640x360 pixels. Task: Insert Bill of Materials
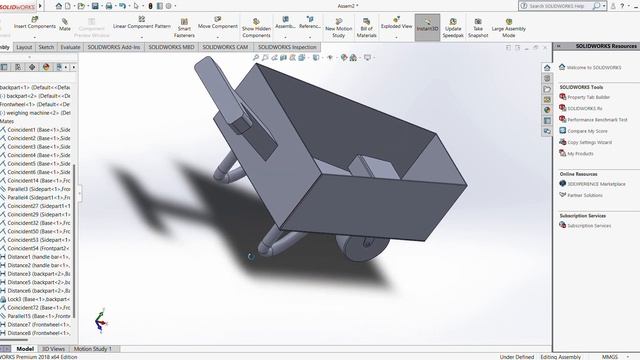(367, 28)
